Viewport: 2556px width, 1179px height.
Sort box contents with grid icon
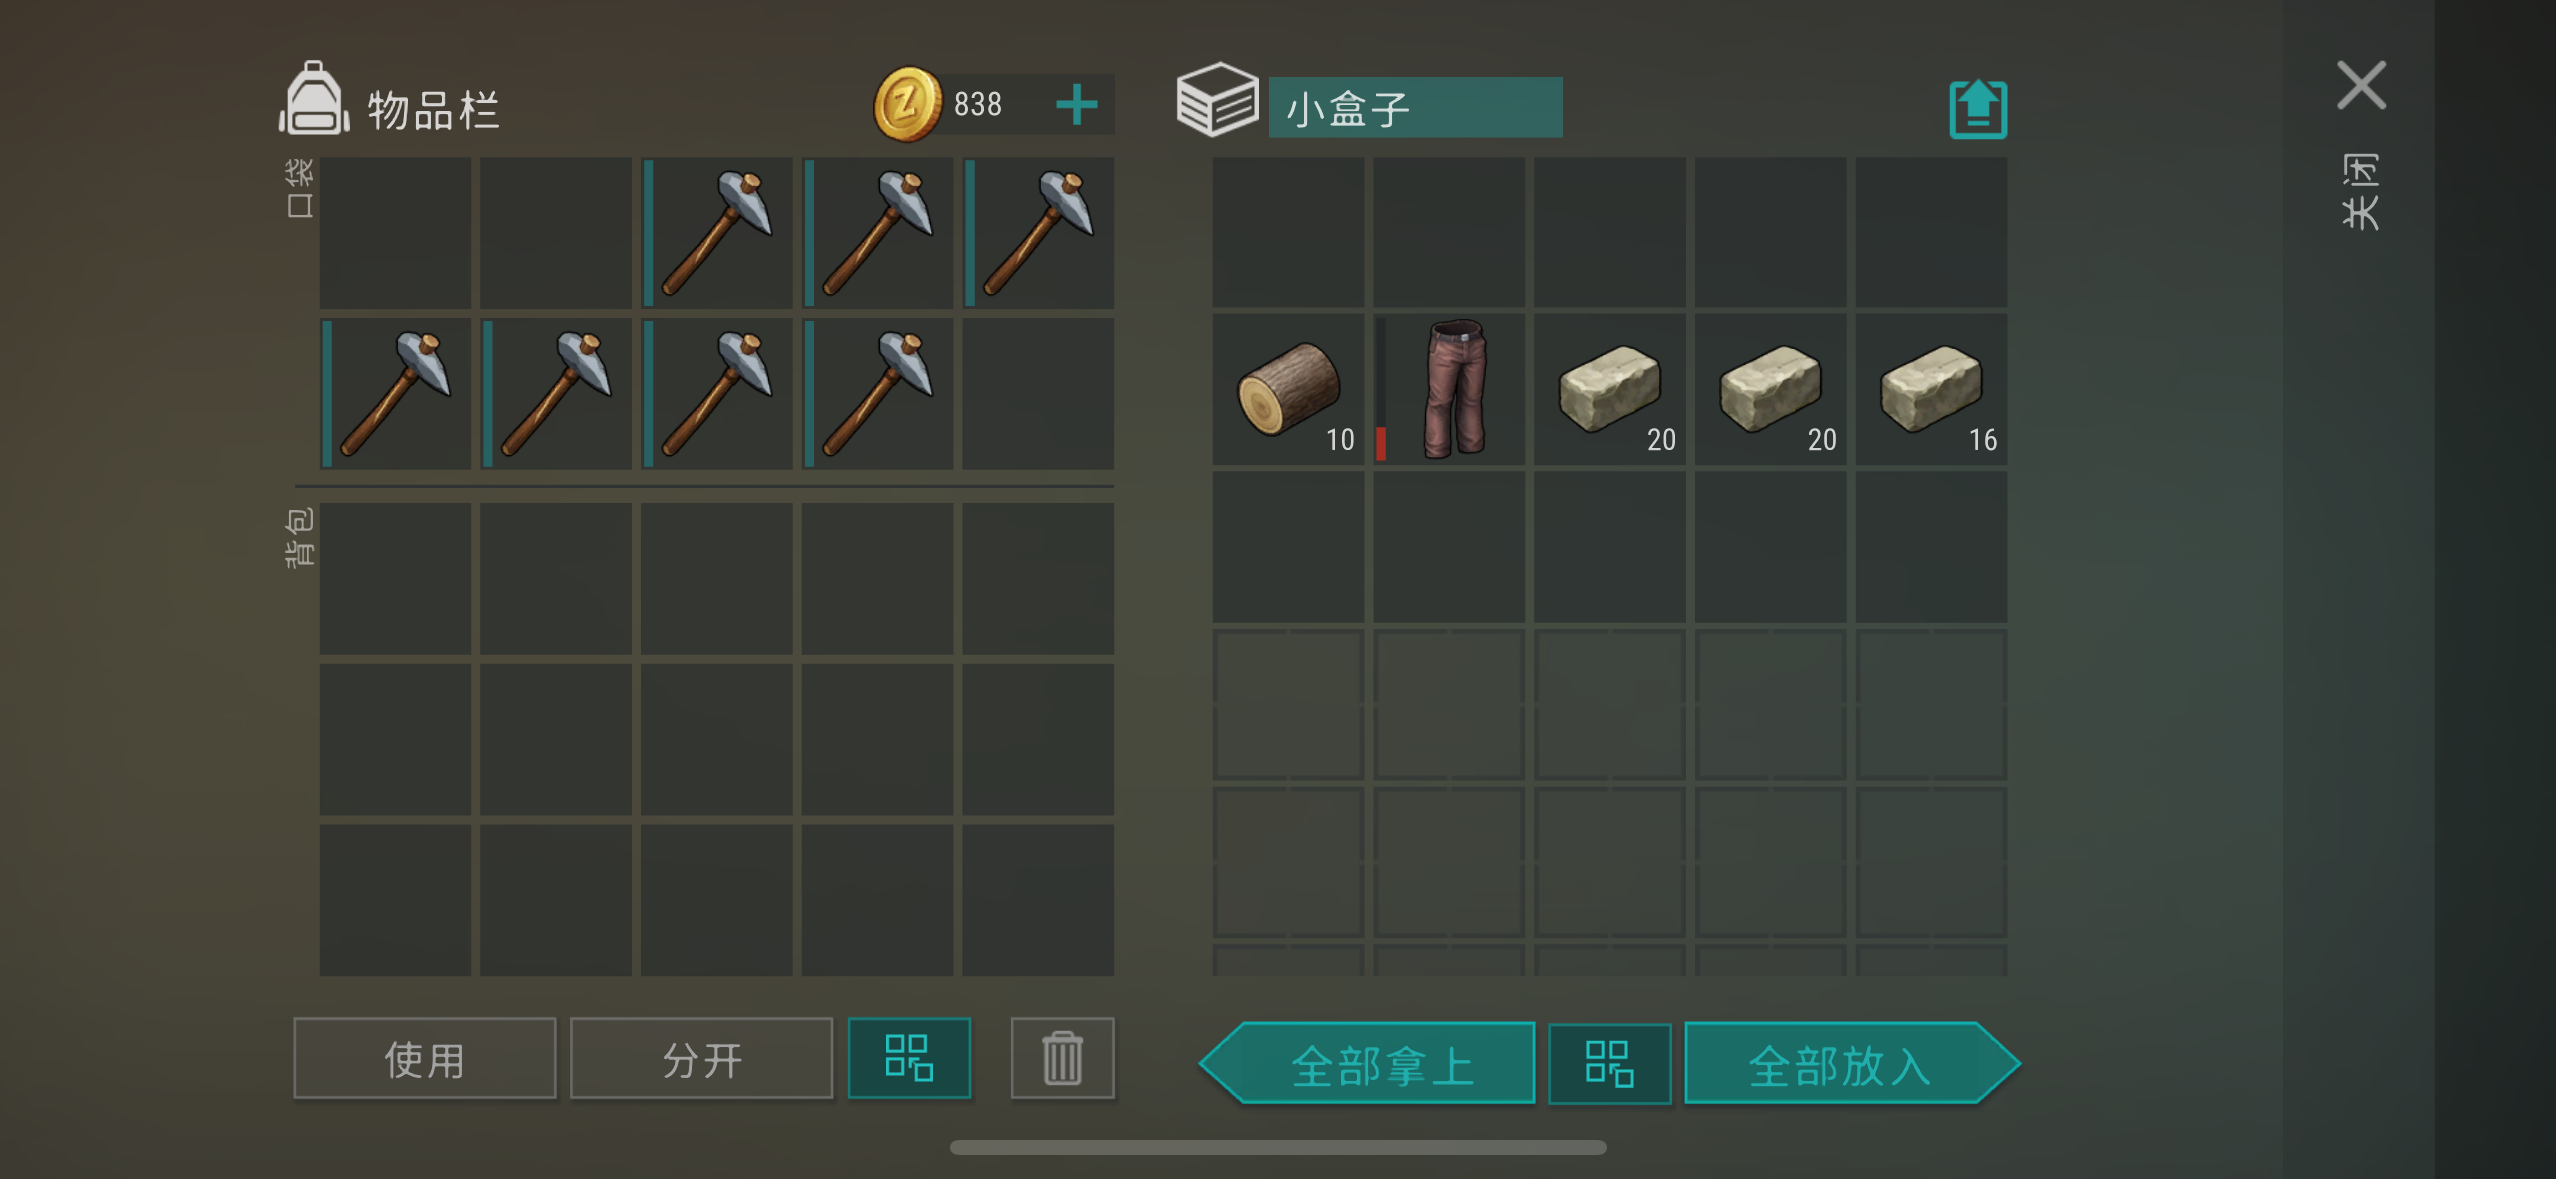[1609, 1063]
